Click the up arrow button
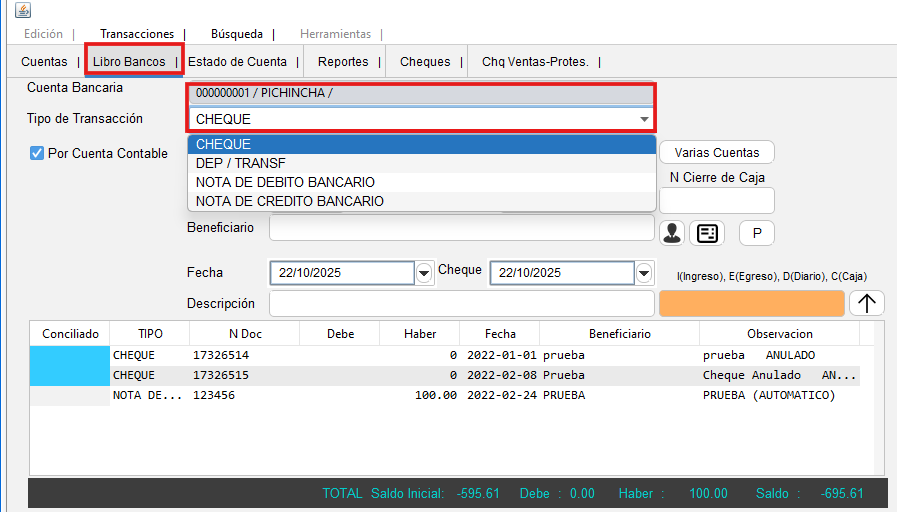 (866, 303)
